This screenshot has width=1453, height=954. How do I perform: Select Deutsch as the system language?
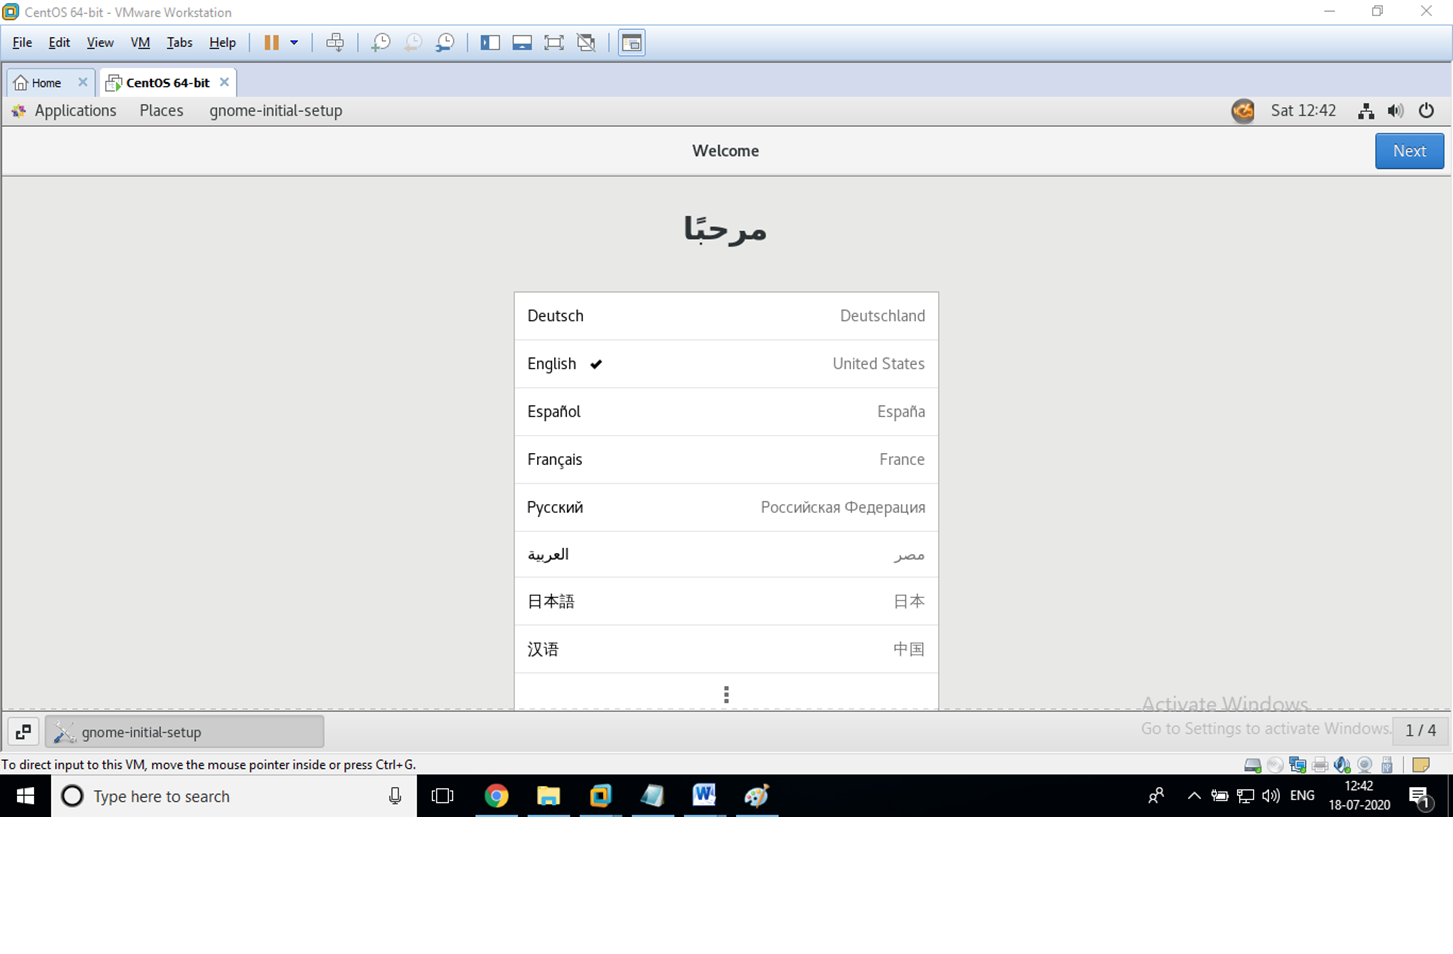[726, 315]
